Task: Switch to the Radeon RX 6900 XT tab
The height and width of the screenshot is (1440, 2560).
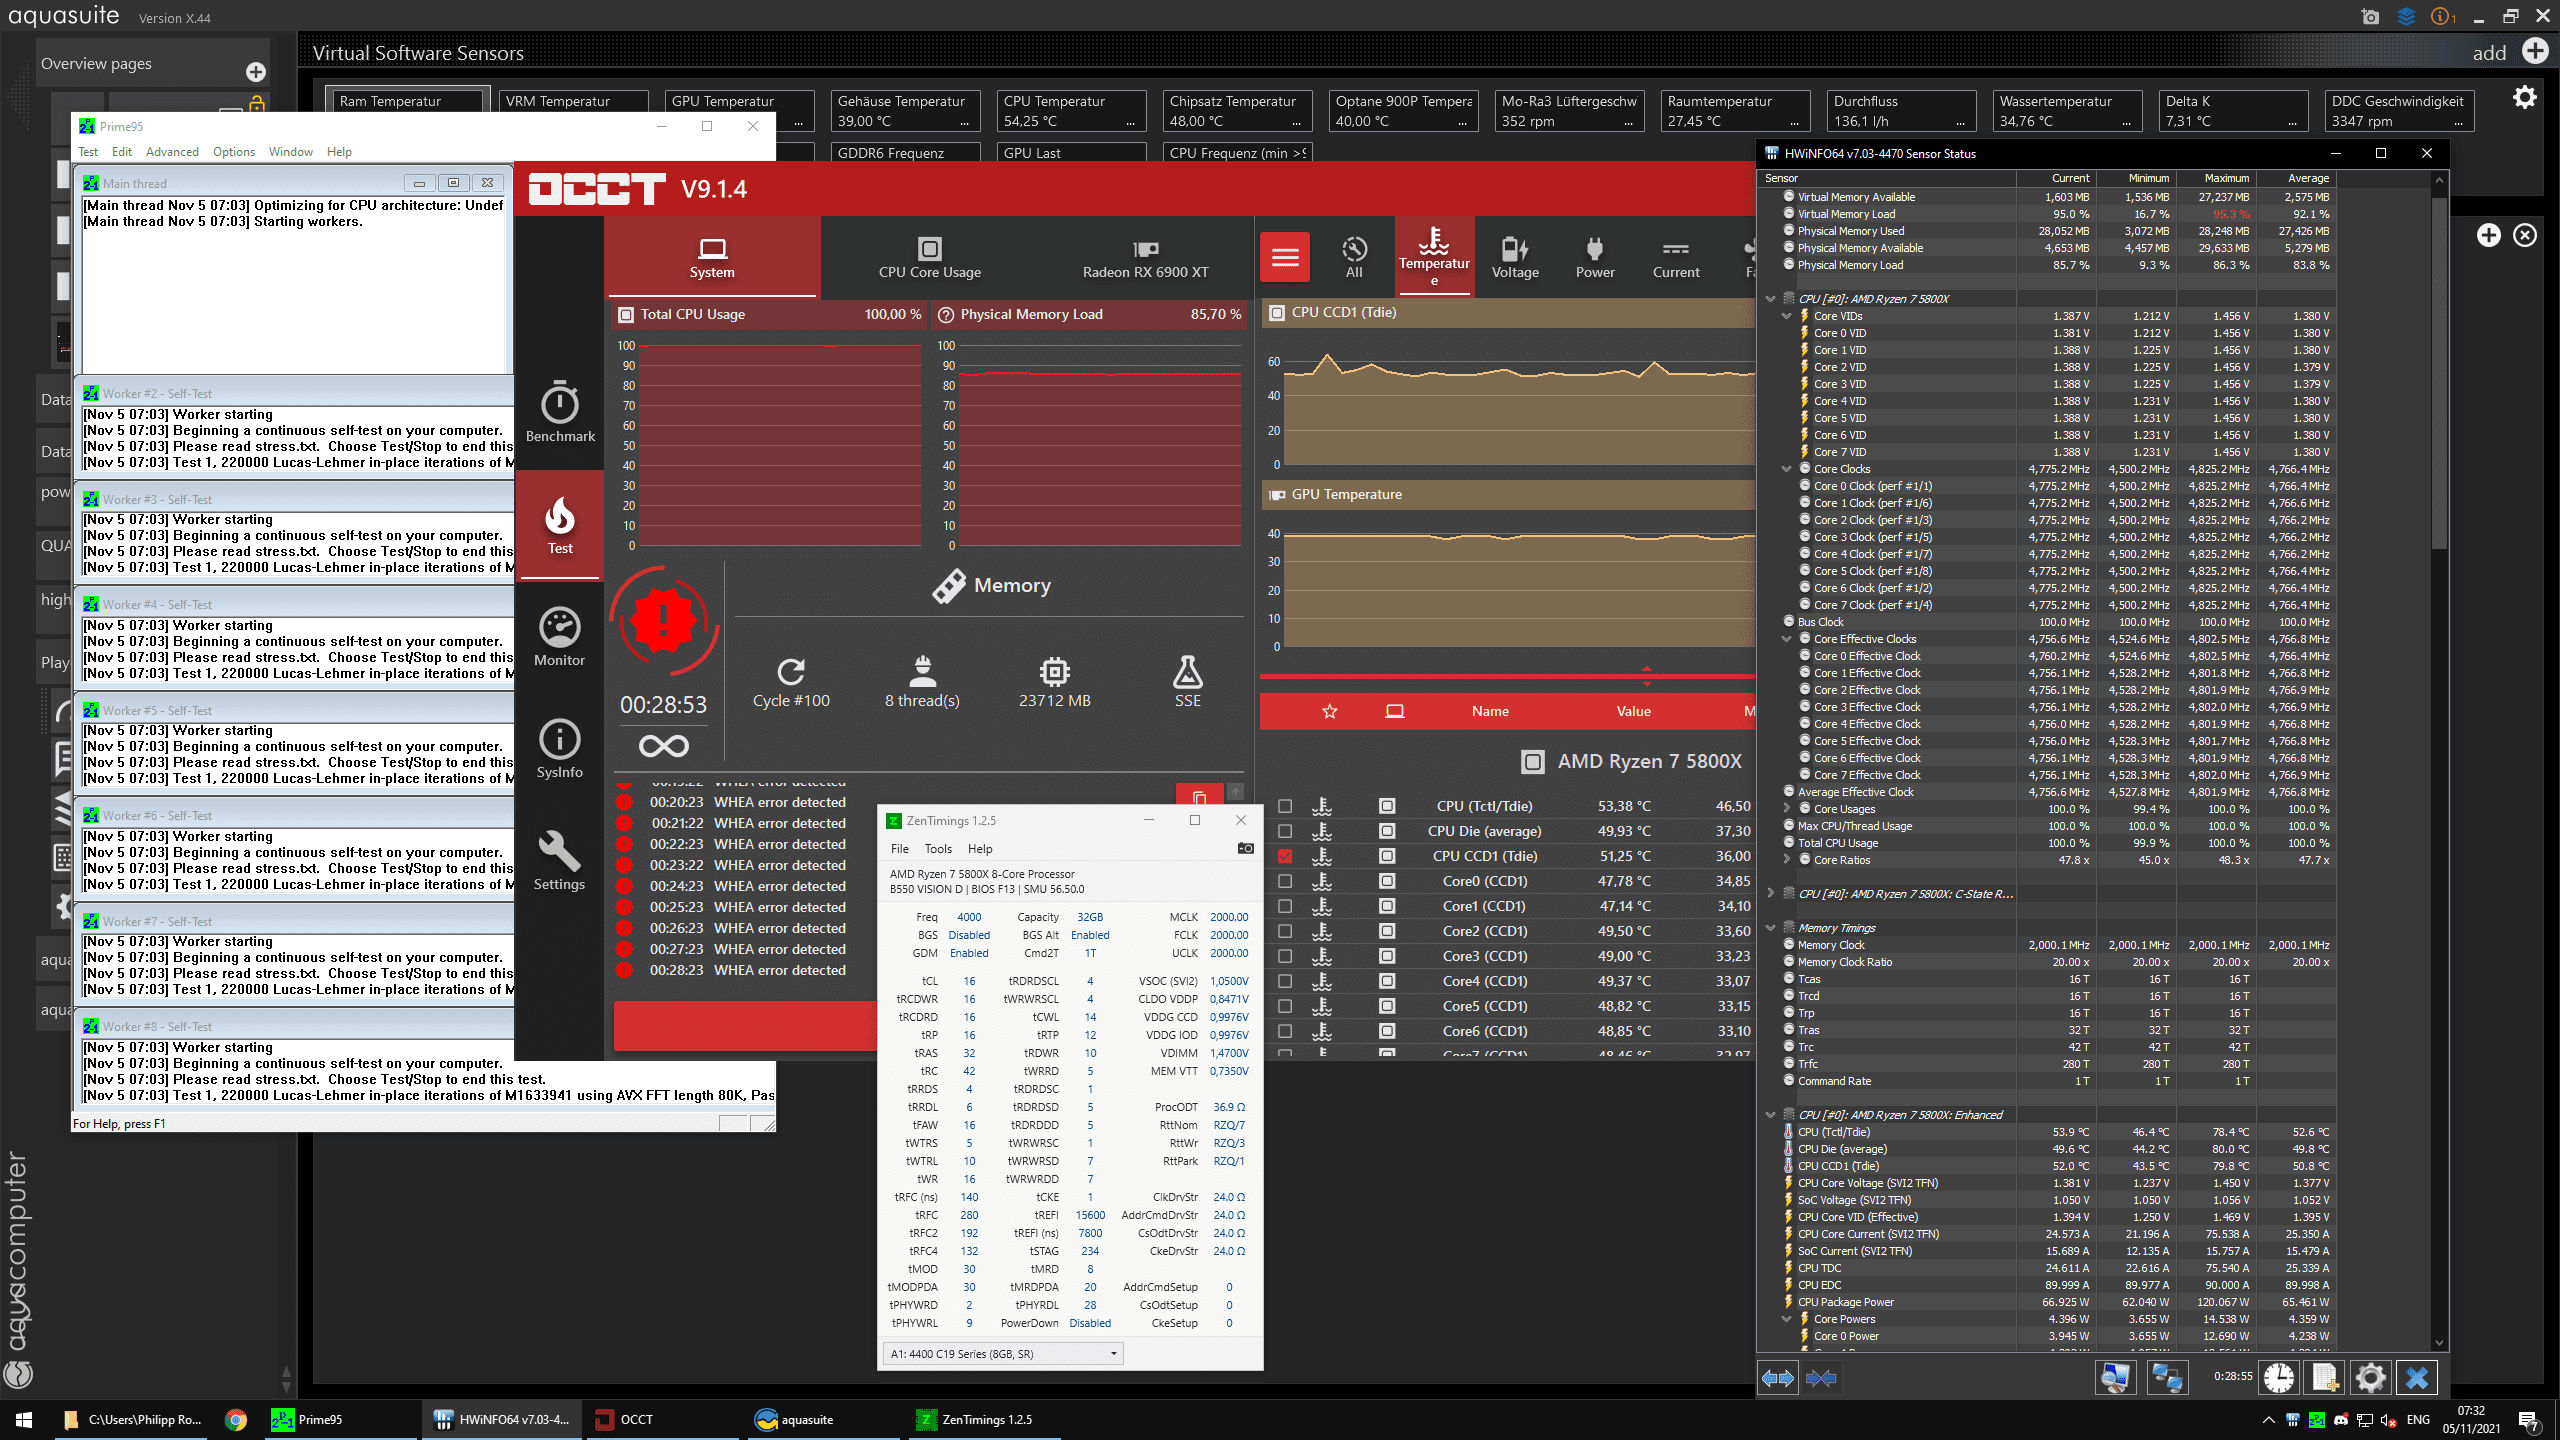Action: click(1146, 258)
